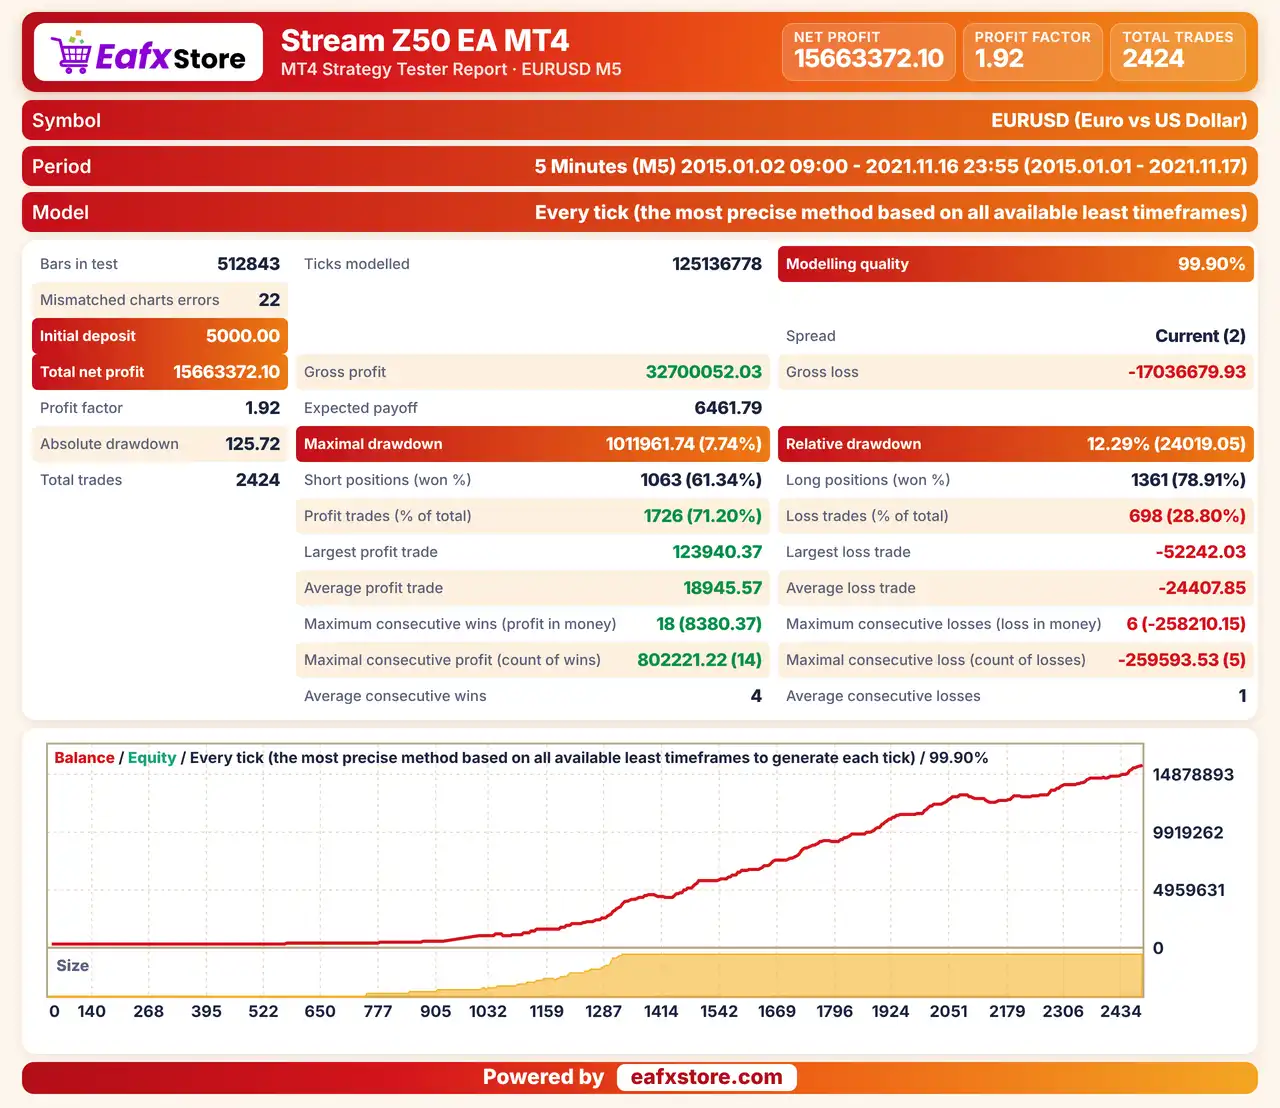Click the Average profit trade value 18945.57
The height and width of the screenshot is (1108, 1280).
tap(723, 588)
